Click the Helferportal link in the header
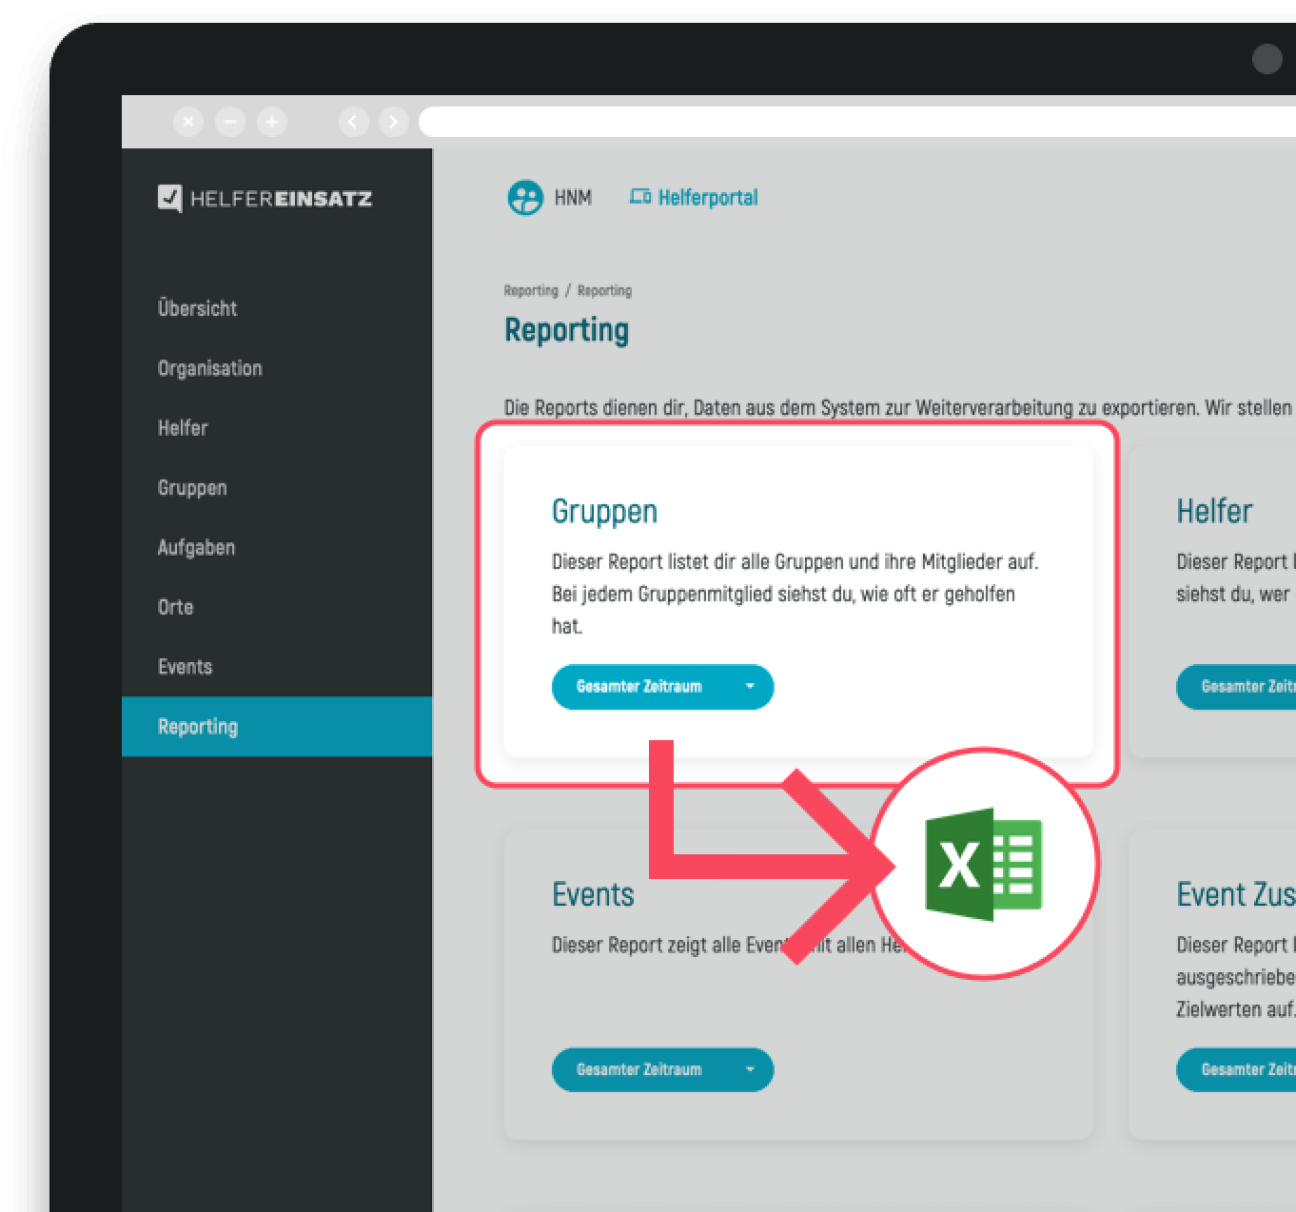Screen dimensions: 1296x1212 pos(707,197)
